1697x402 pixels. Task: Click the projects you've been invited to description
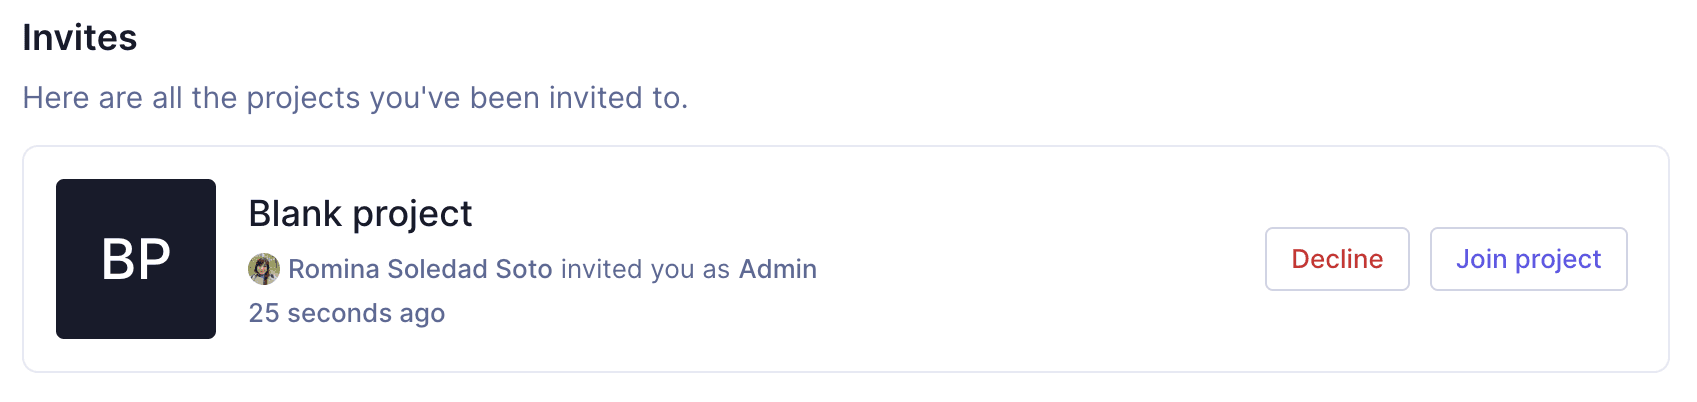355,98
